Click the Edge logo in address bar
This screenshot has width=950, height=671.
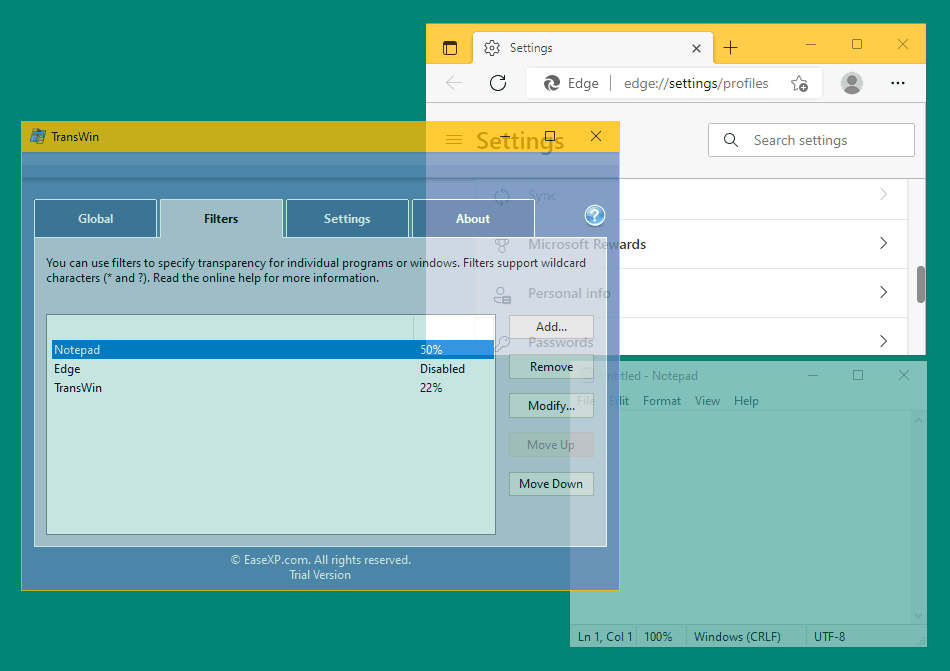[x=551, y=83]
